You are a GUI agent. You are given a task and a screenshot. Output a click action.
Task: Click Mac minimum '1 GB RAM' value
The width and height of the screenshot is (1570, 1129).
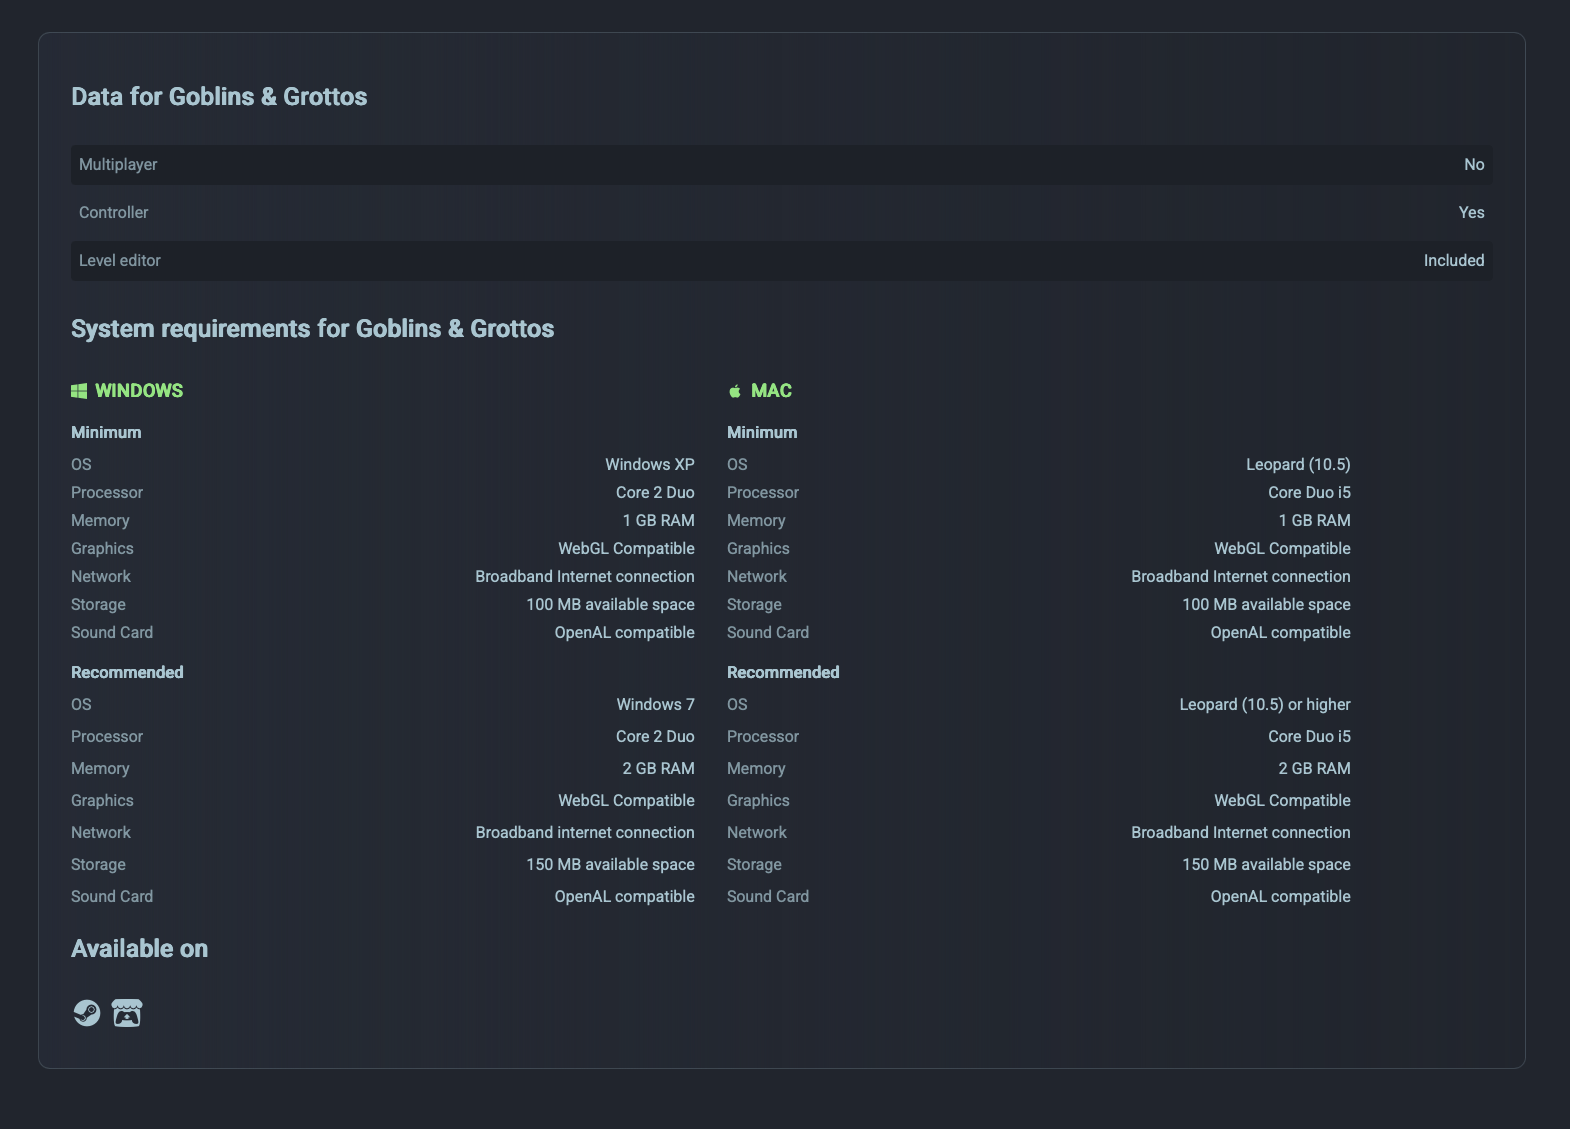[x=1314, y=520]
